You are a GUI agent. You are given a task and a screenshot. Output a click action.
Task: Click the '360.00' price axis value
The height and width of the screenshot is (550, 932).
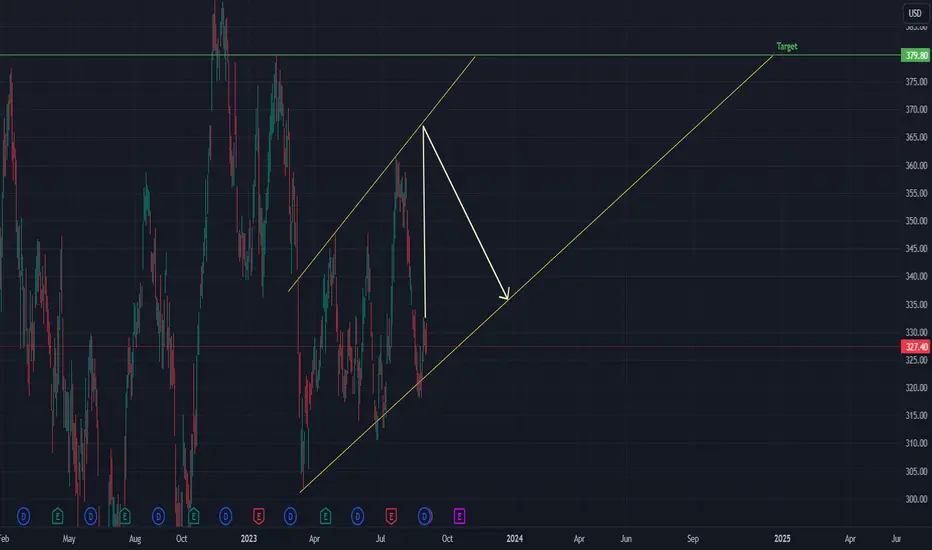[x=916, y=165]
